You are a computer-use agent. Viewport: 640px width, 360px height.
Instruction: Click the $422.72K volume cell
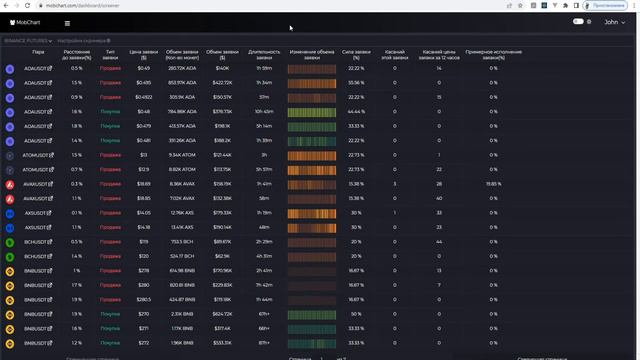(x=222, y=83)
